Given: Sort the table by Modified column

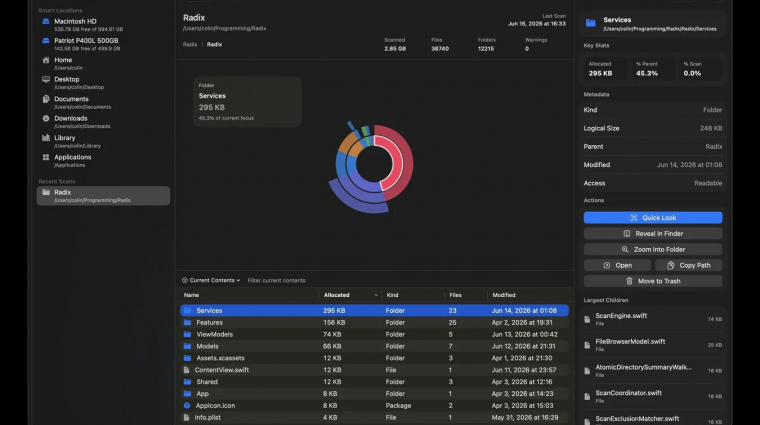Looking at the screenshot, I should point(504,295).
